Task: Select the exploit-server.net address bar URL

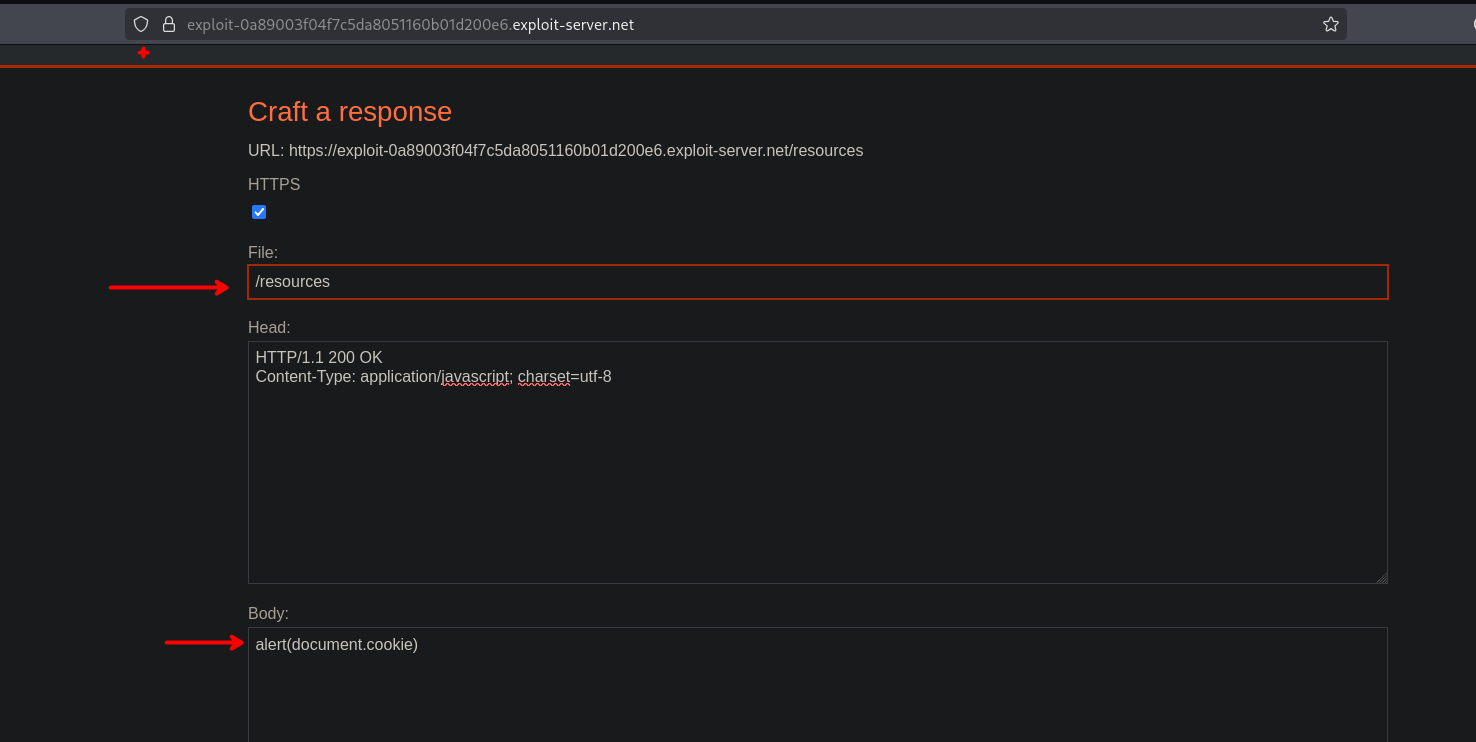Action: [410, 24]
